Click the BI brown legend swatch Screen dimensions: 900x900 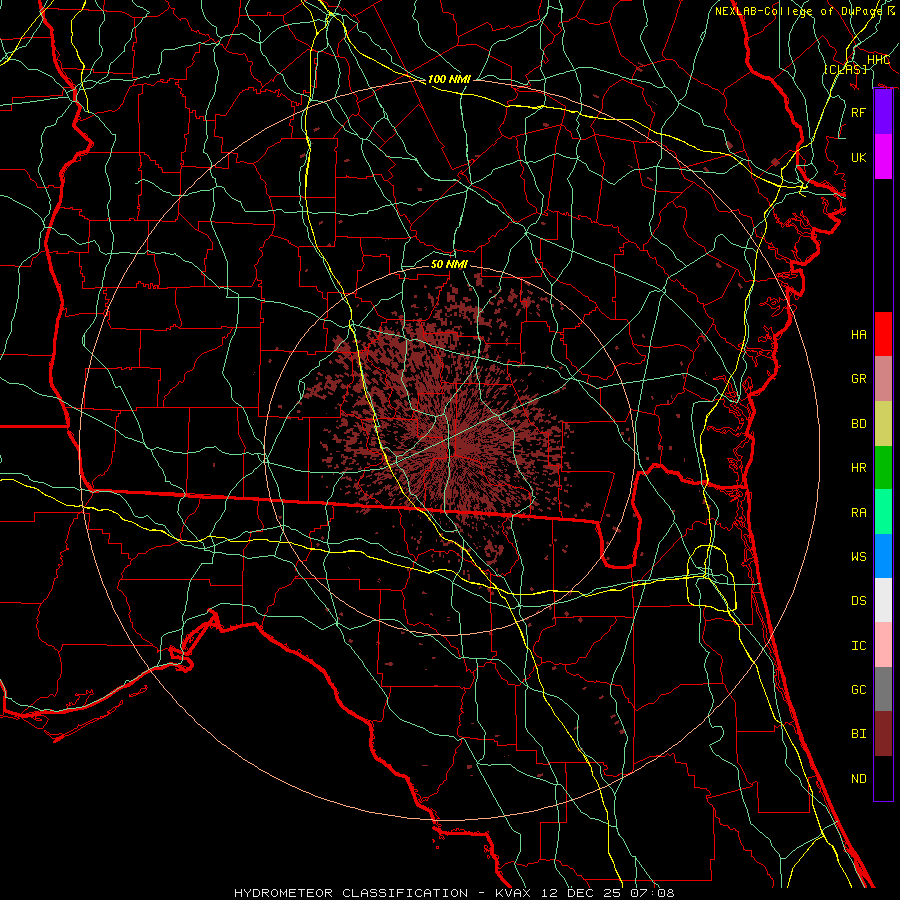pyautogui.click(x=883, y=734)
